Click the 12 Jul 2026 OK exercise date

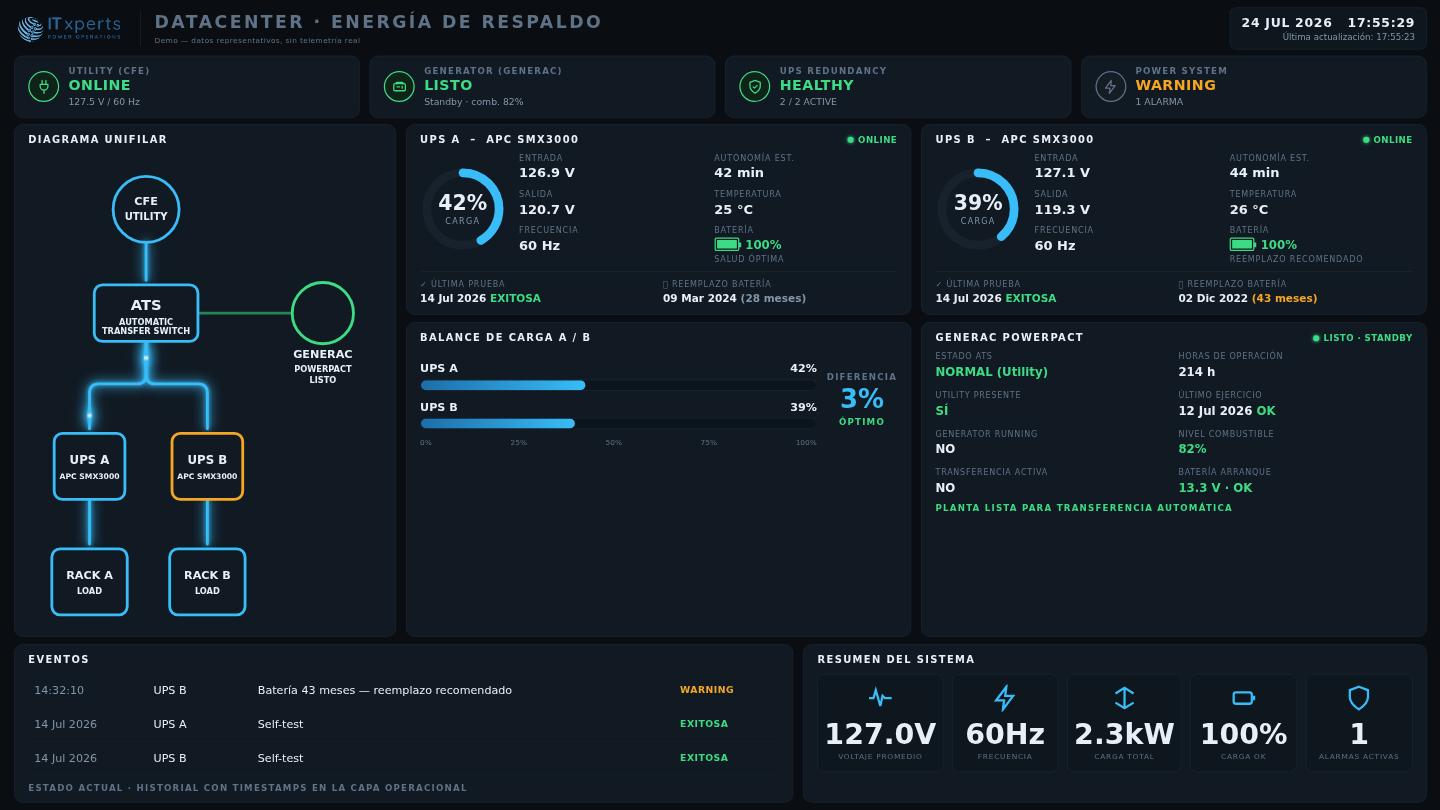coord(1227,411)
